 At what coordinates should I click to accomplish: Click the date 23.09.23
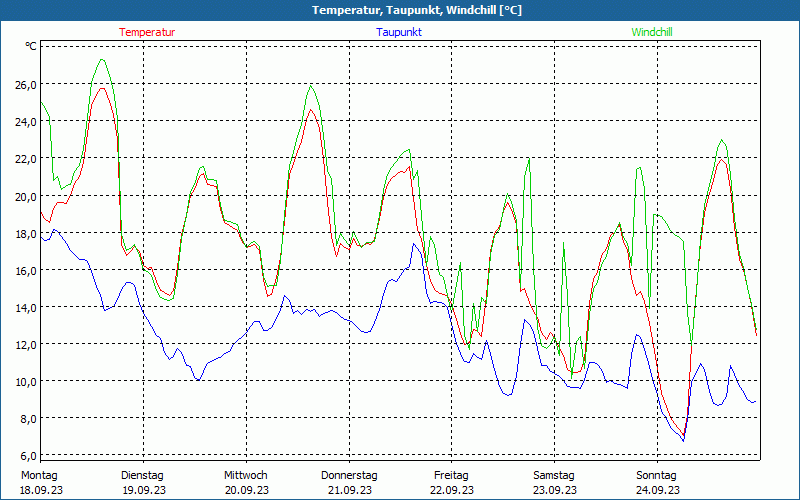[x=555, y=490]
